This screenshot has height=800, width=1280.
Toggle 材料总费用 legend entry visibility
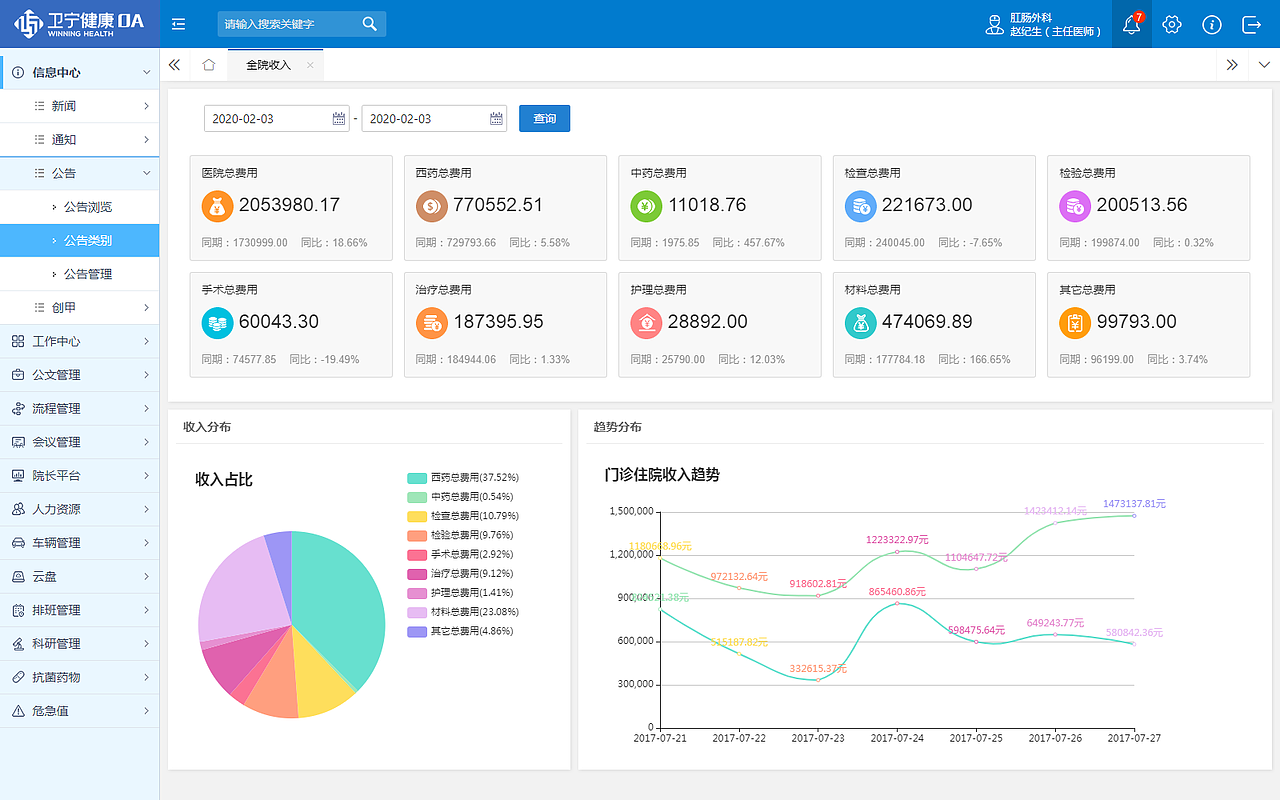pos(463,612)
